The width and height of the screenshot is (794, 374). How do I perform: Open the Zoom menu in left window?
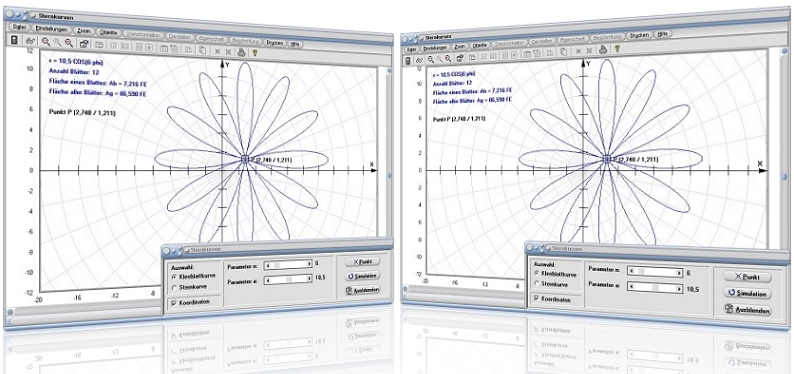(83, 31)
